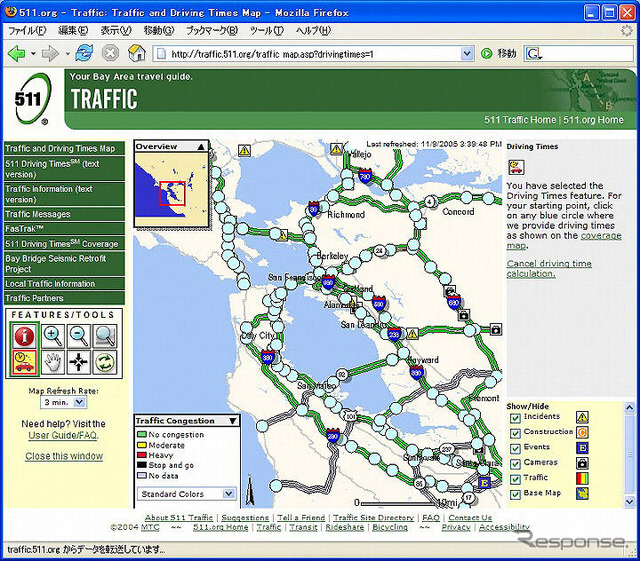Image resolution: width=640 pixels, height=561 pixels.
Task: Click the 511 logo
Action: [x=33, y=99]
